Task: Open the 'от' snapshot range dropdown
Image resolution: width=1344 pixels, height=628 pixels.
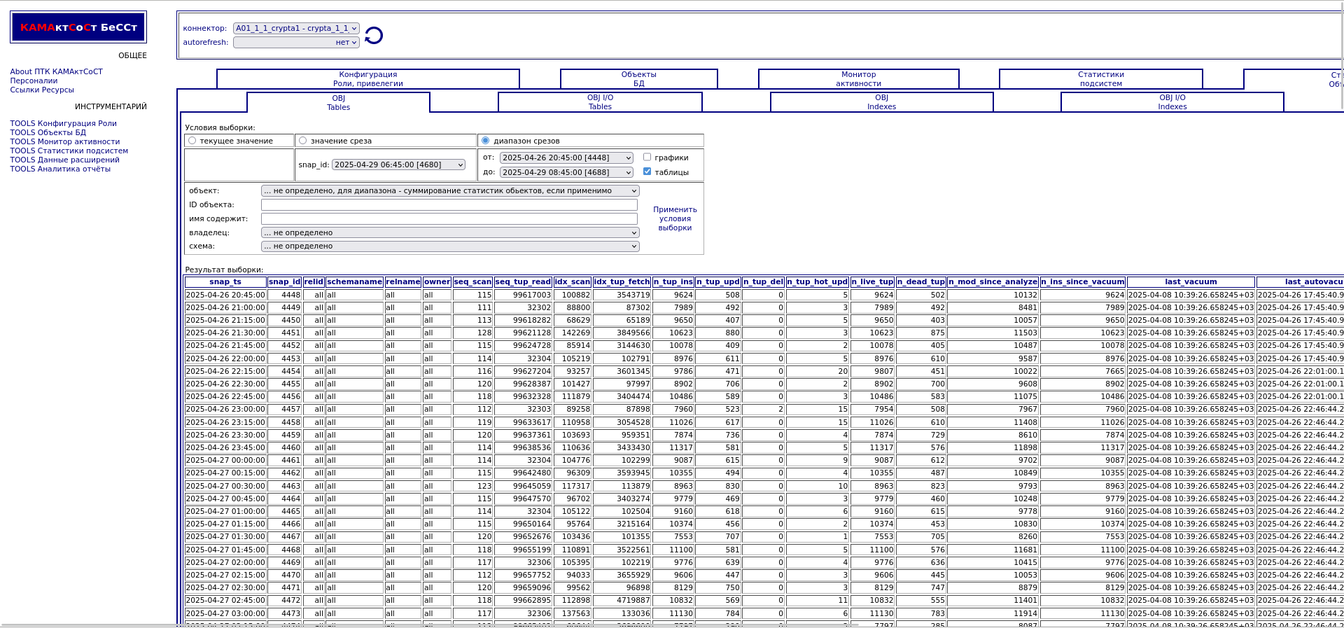Action: coord(566,158)
